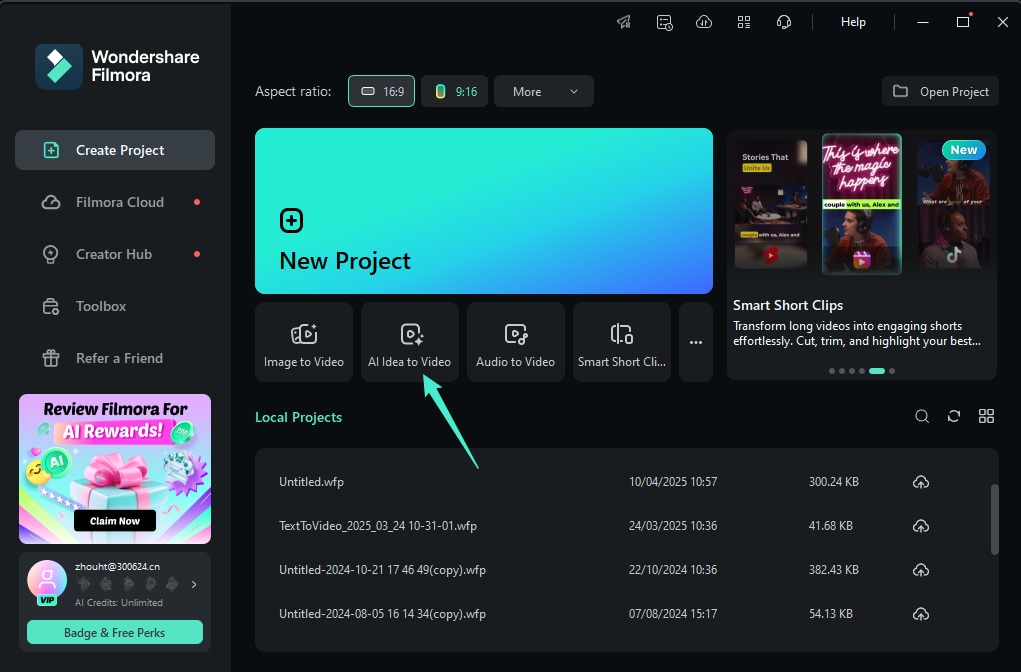Show more tools via ellipsis button
The width and height of the screenshot is (1021, 672).
[x=696, y=342]
